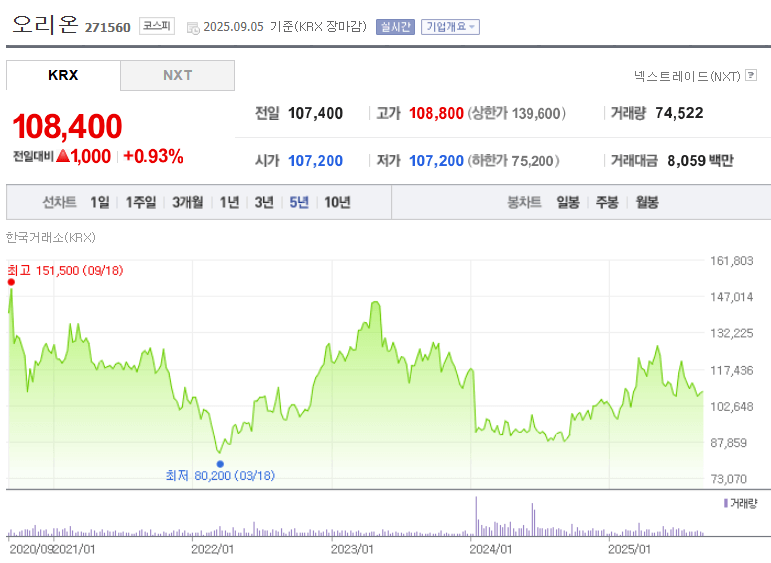Click the 최저 80,200 (03/18) label
The image size is (771, 563).
click(x=220, y=475)
